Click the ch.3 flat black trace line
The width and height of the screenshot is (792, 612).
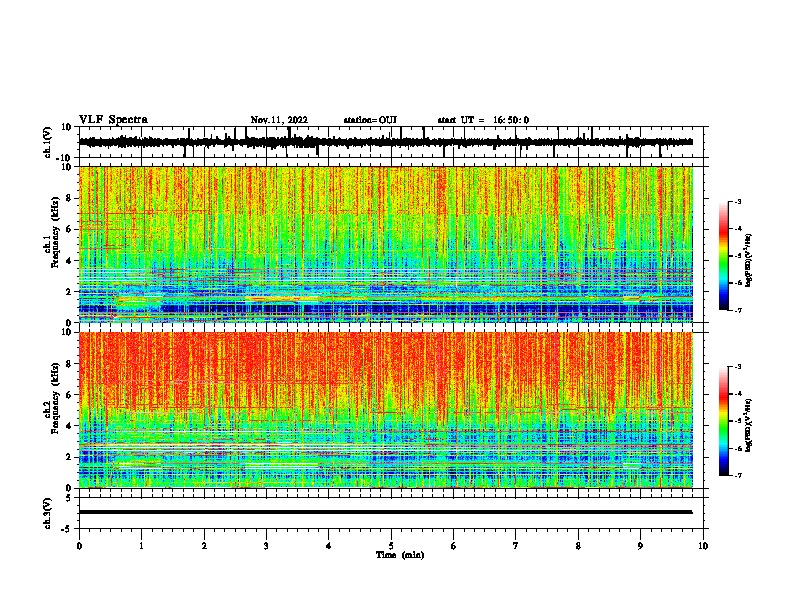click(386, 512)
